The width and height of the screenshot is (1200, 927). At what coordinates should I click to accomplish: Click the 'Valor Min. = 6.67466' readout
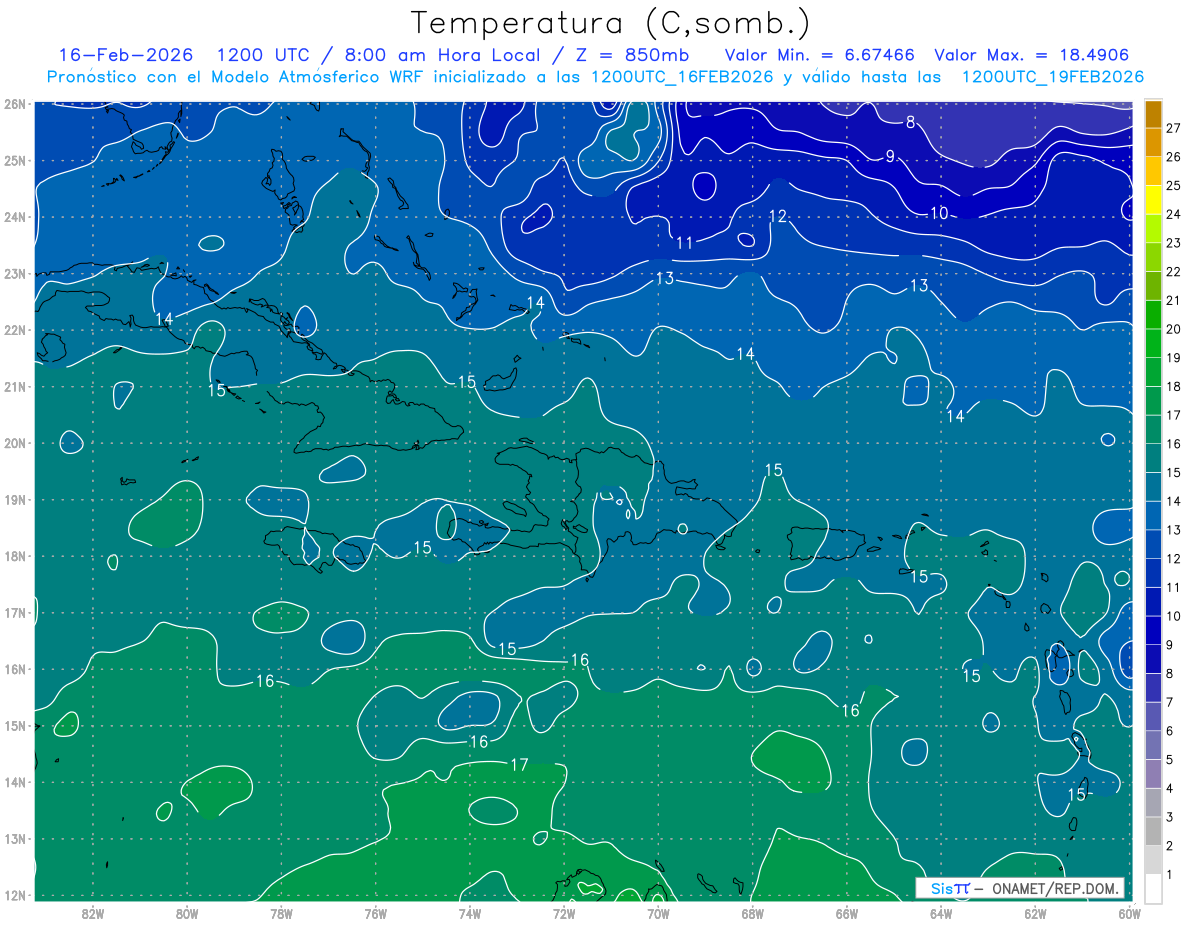pos(822,55)
